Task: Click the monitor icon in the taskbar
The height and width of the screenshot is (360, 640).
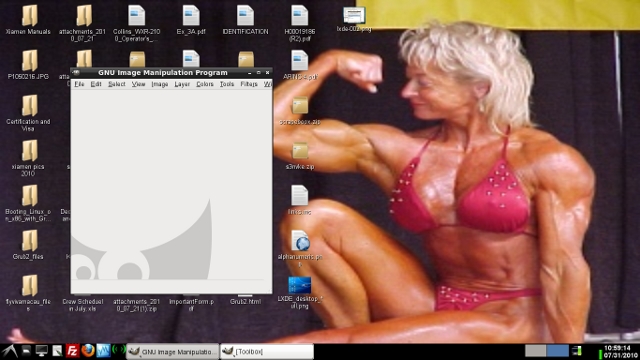Action: [x=41, y=351]
